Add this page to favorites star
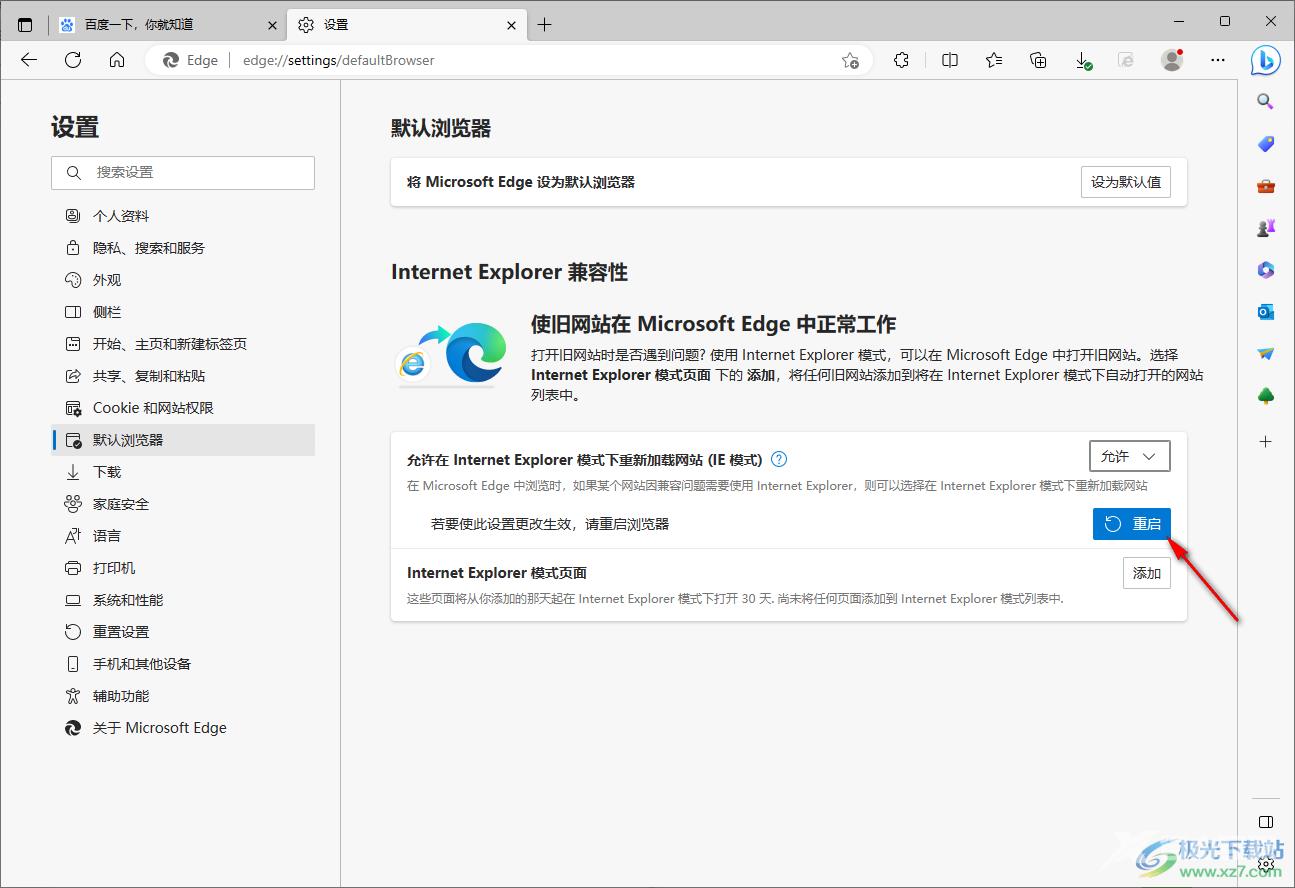Image resolution: width=1295 pixels, height=888 pixels. click(x=850, y=60)
